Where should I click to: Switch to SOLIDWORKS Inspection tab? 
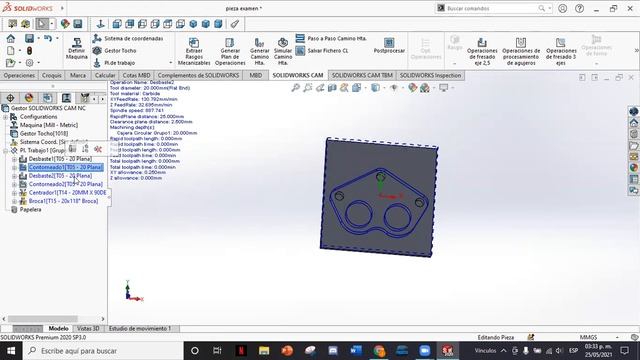(430, 76)
